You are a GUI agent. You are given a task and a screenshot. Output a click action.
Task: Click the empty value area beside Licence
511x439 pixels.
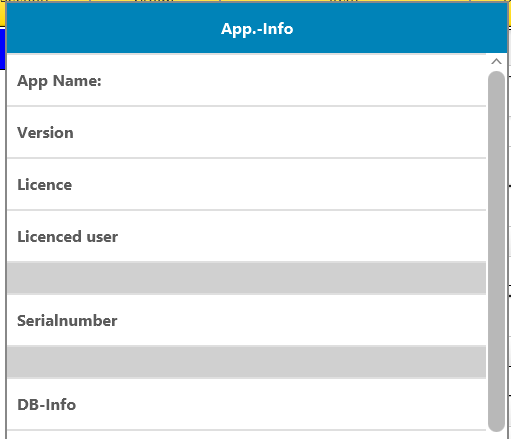[x=279, y=185]
